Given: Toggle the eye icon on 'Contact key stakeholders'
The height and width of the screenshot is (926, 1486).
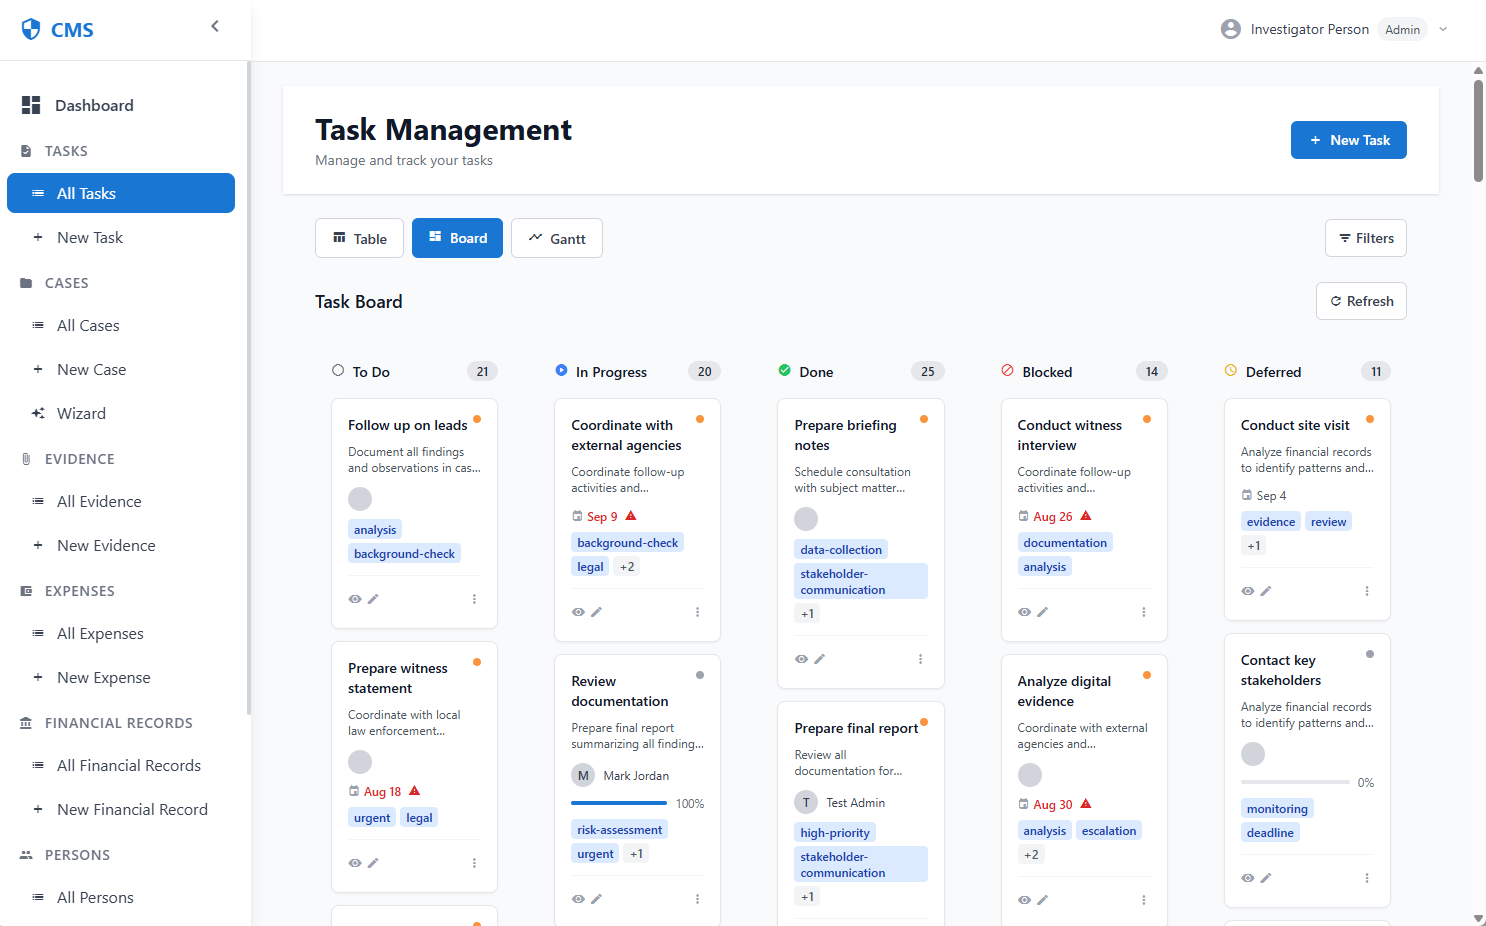Looking at the screenshot, I should click(x=1247, y=877).
